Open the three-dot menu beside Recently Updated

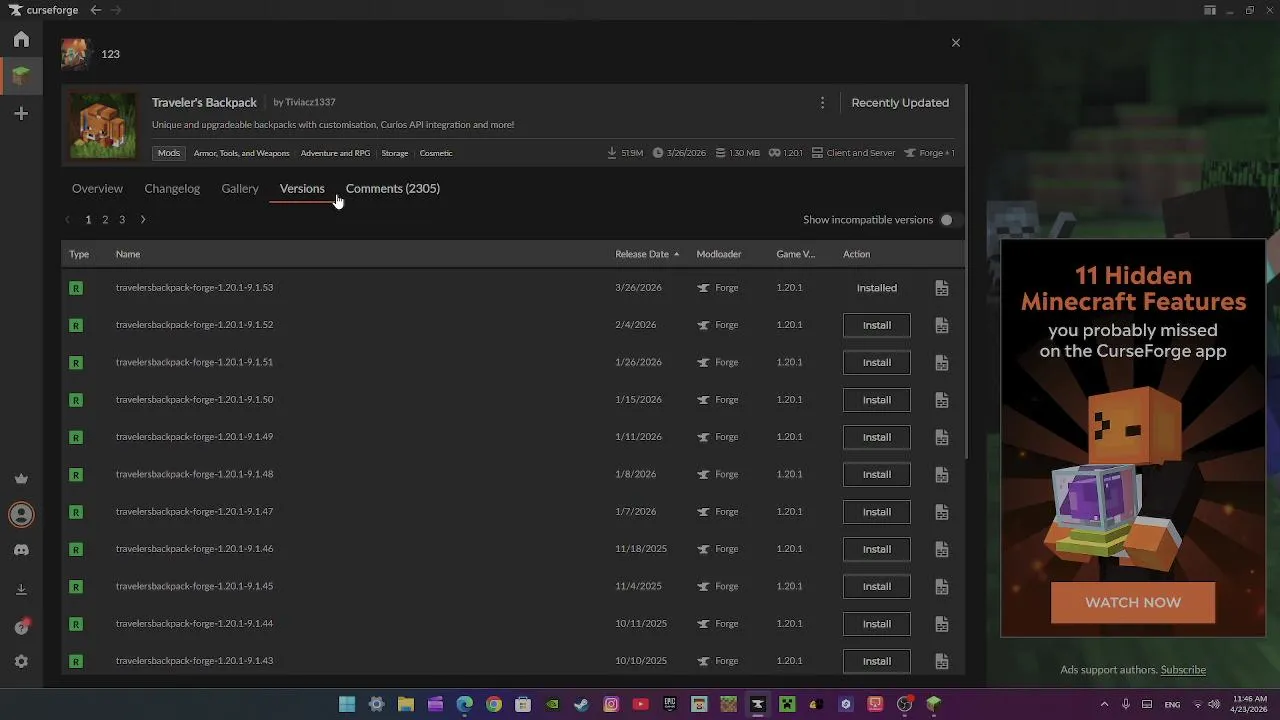[822, 103]
